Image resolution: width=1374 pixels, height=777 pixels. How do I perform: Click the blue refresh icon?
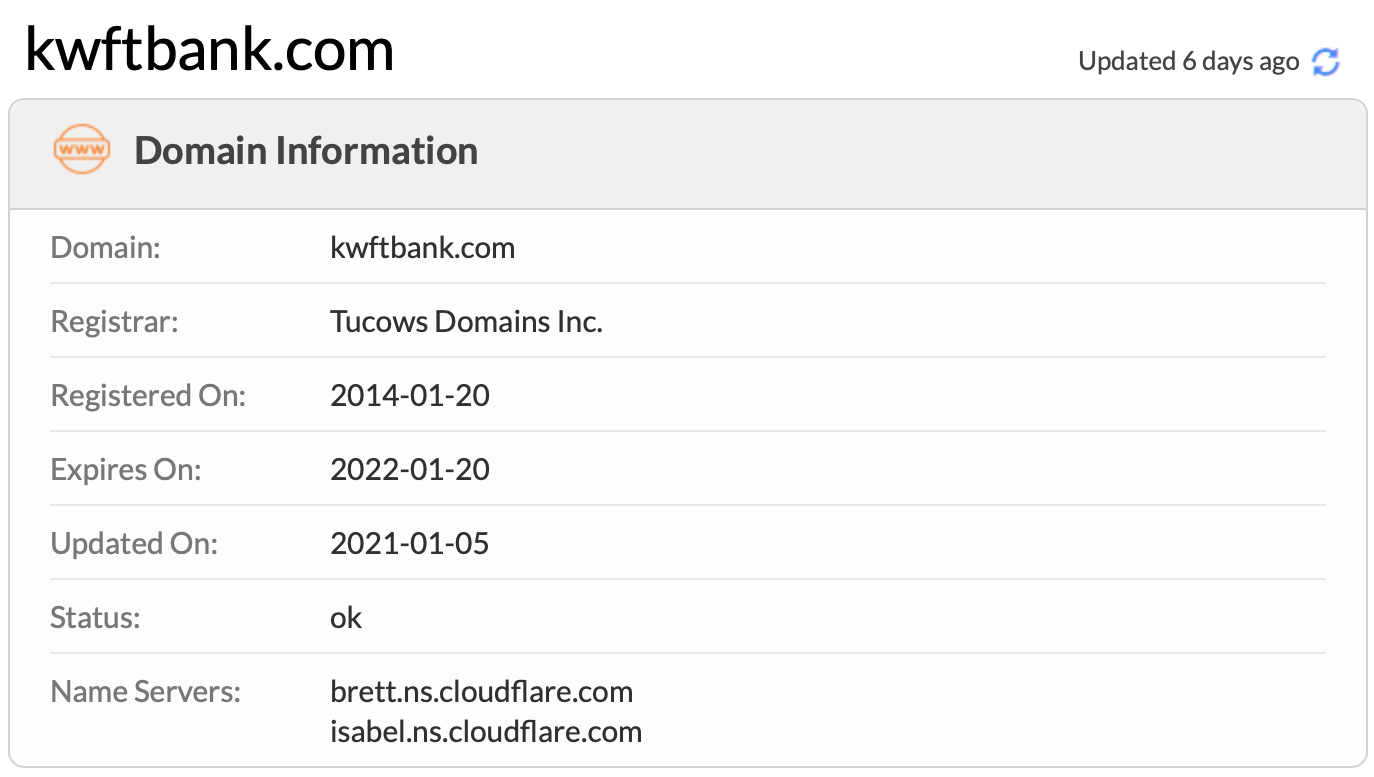click(x=1326, y=62)
